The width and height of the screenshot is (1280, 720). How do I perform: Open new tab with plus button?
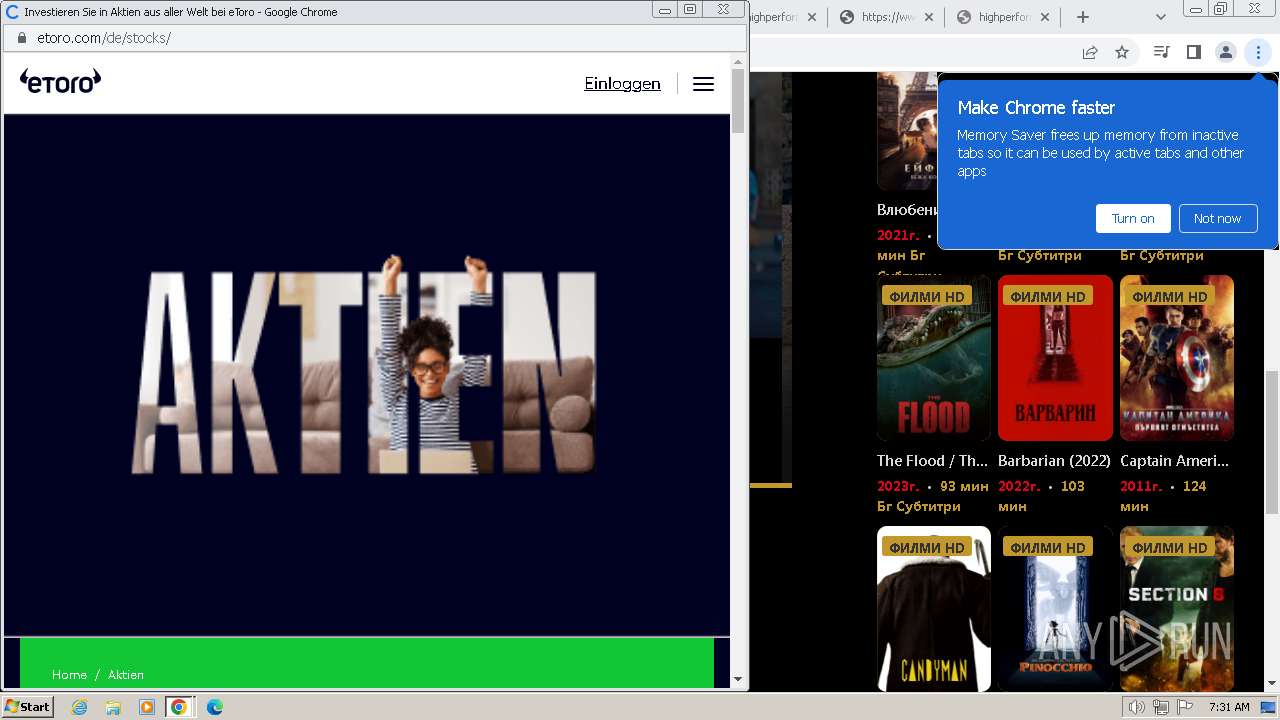pos(1082,17)
